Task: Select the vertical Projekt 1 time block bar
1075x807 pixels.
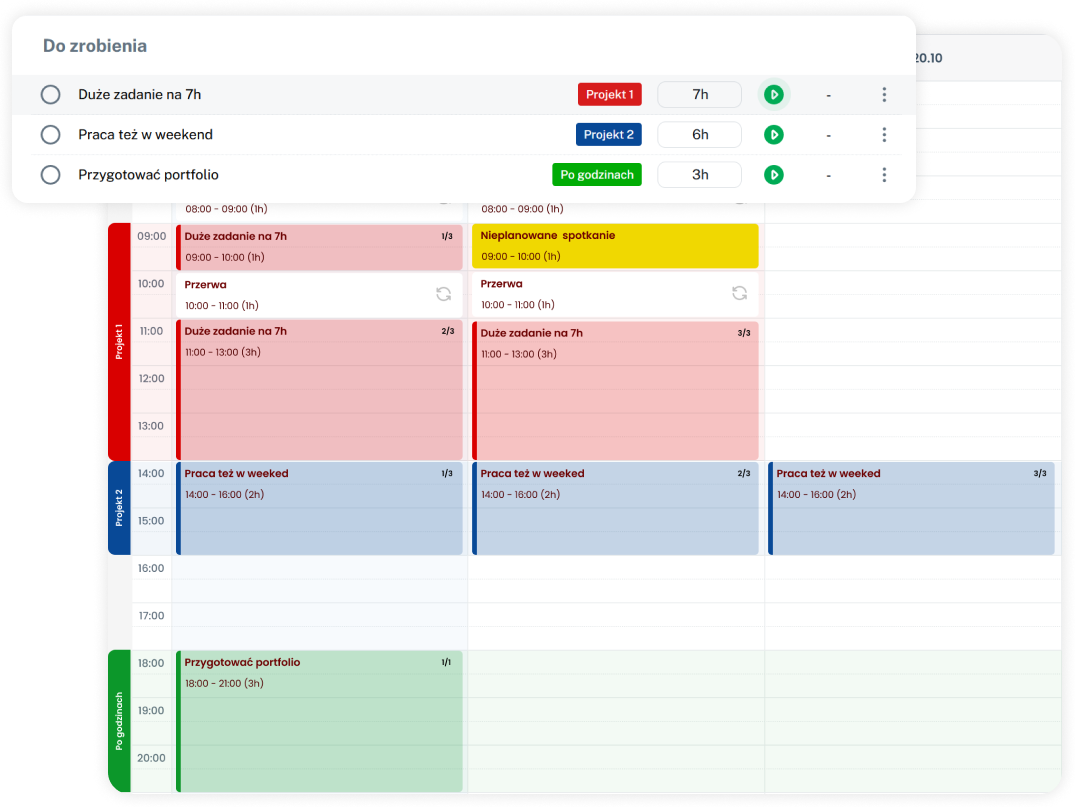Action: click(119, 341)
